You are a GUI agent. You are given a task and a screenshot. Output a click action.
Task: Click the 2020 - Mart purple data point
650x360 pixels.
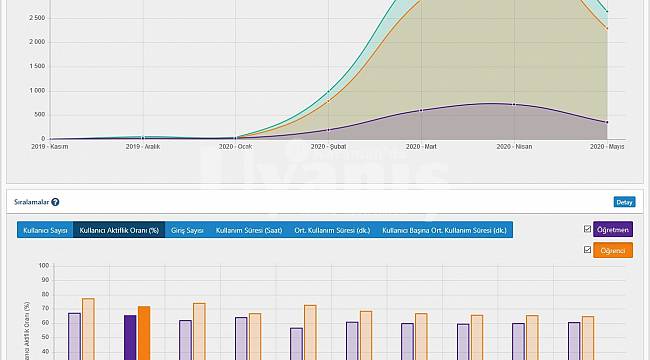[x=421, y=110]
